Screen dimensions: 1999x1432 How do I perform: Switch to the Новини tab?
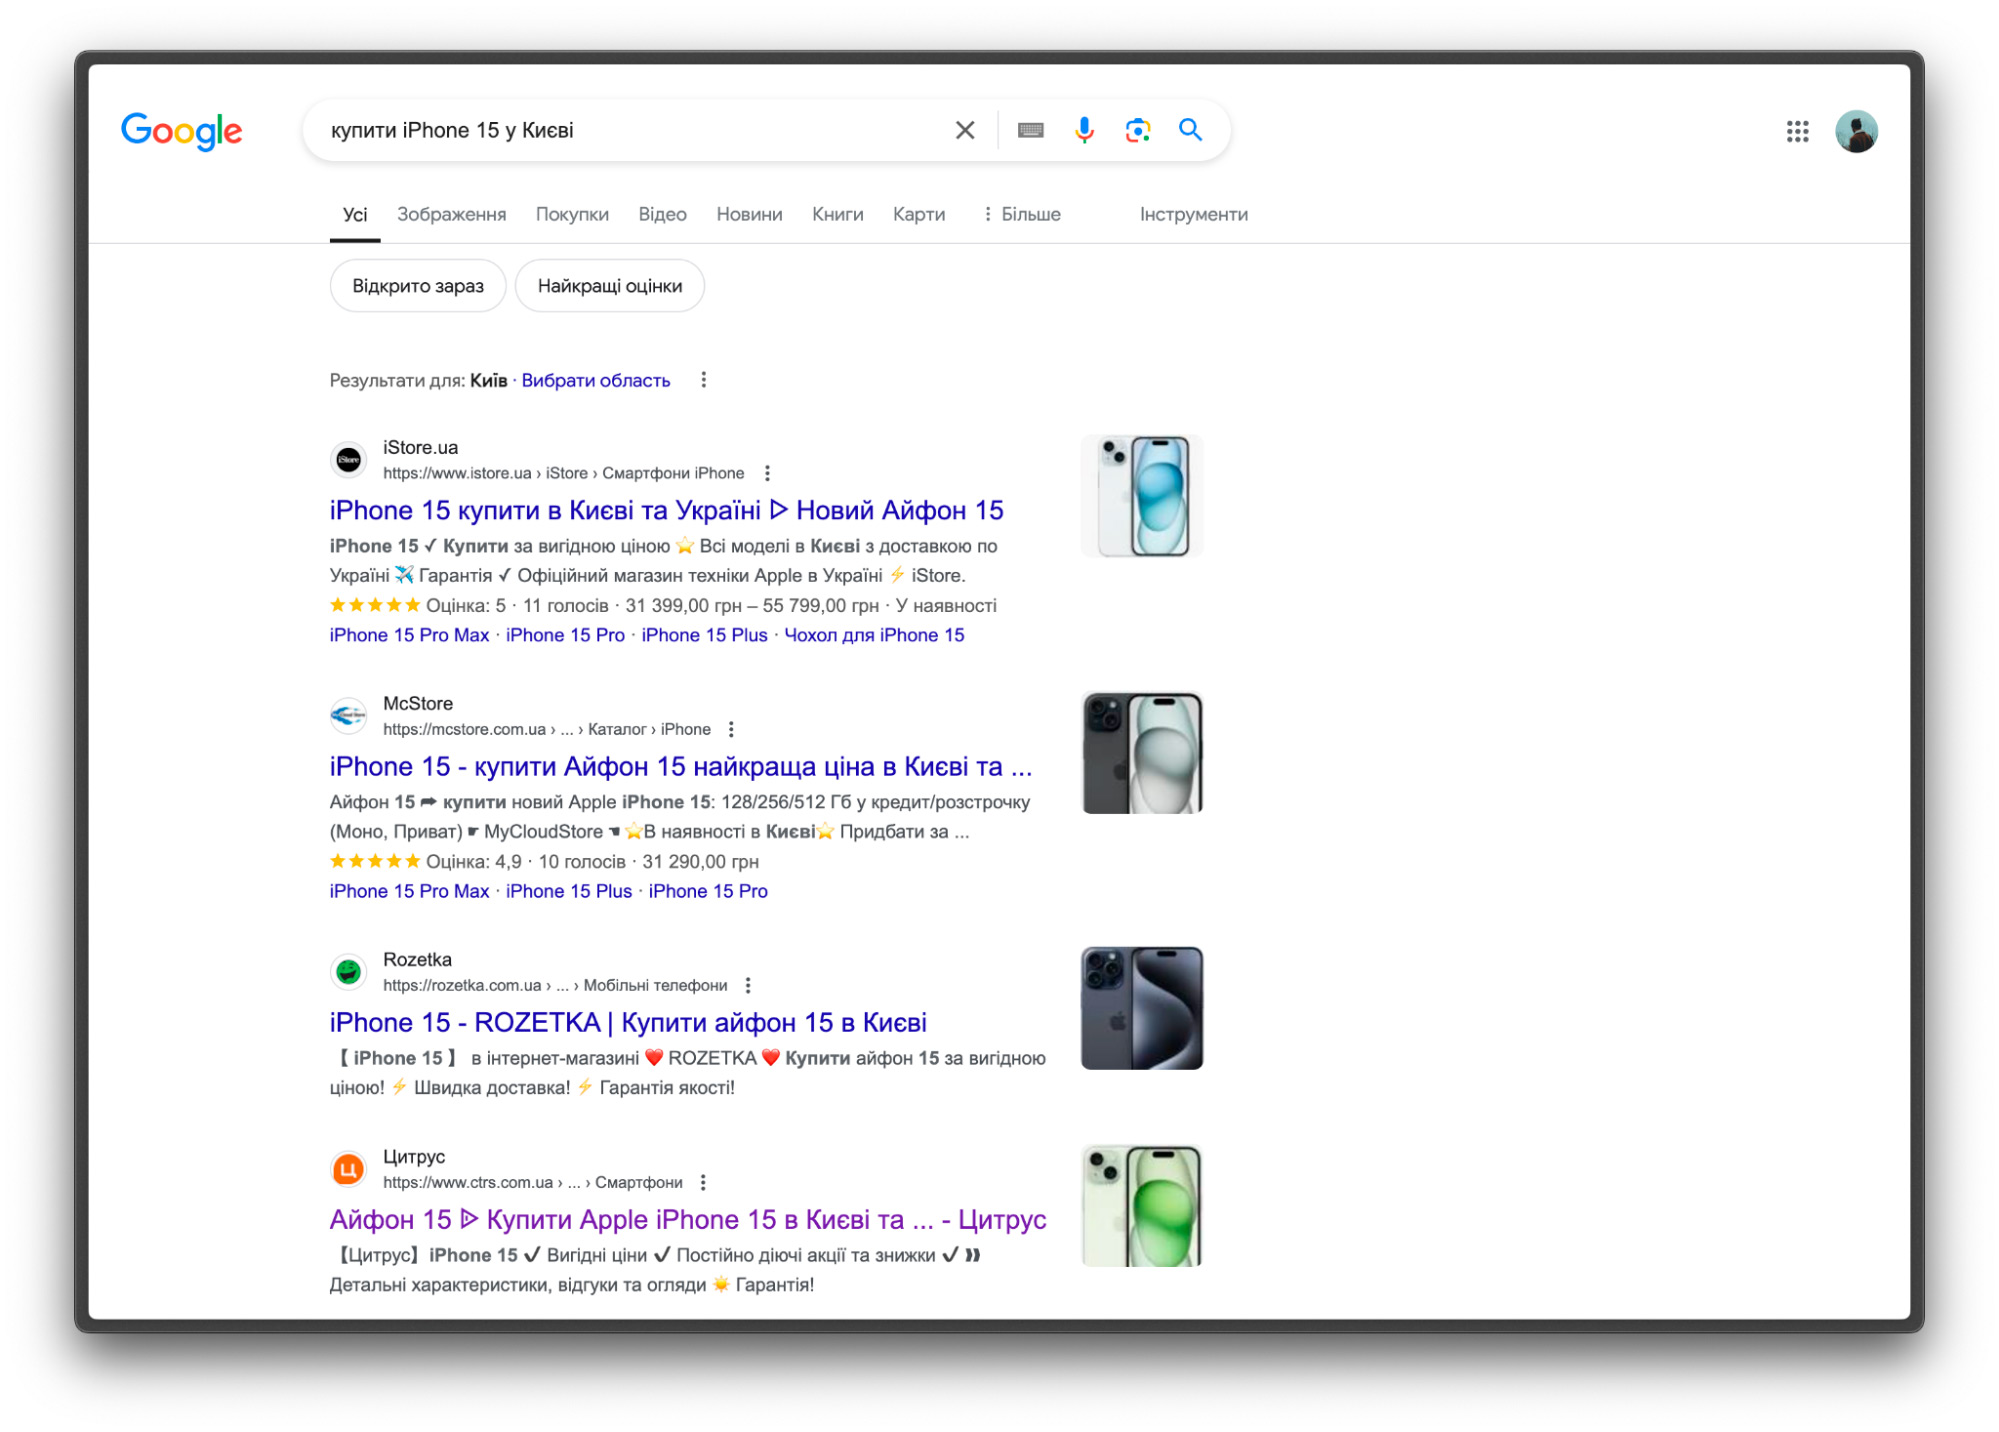(749, 214)
